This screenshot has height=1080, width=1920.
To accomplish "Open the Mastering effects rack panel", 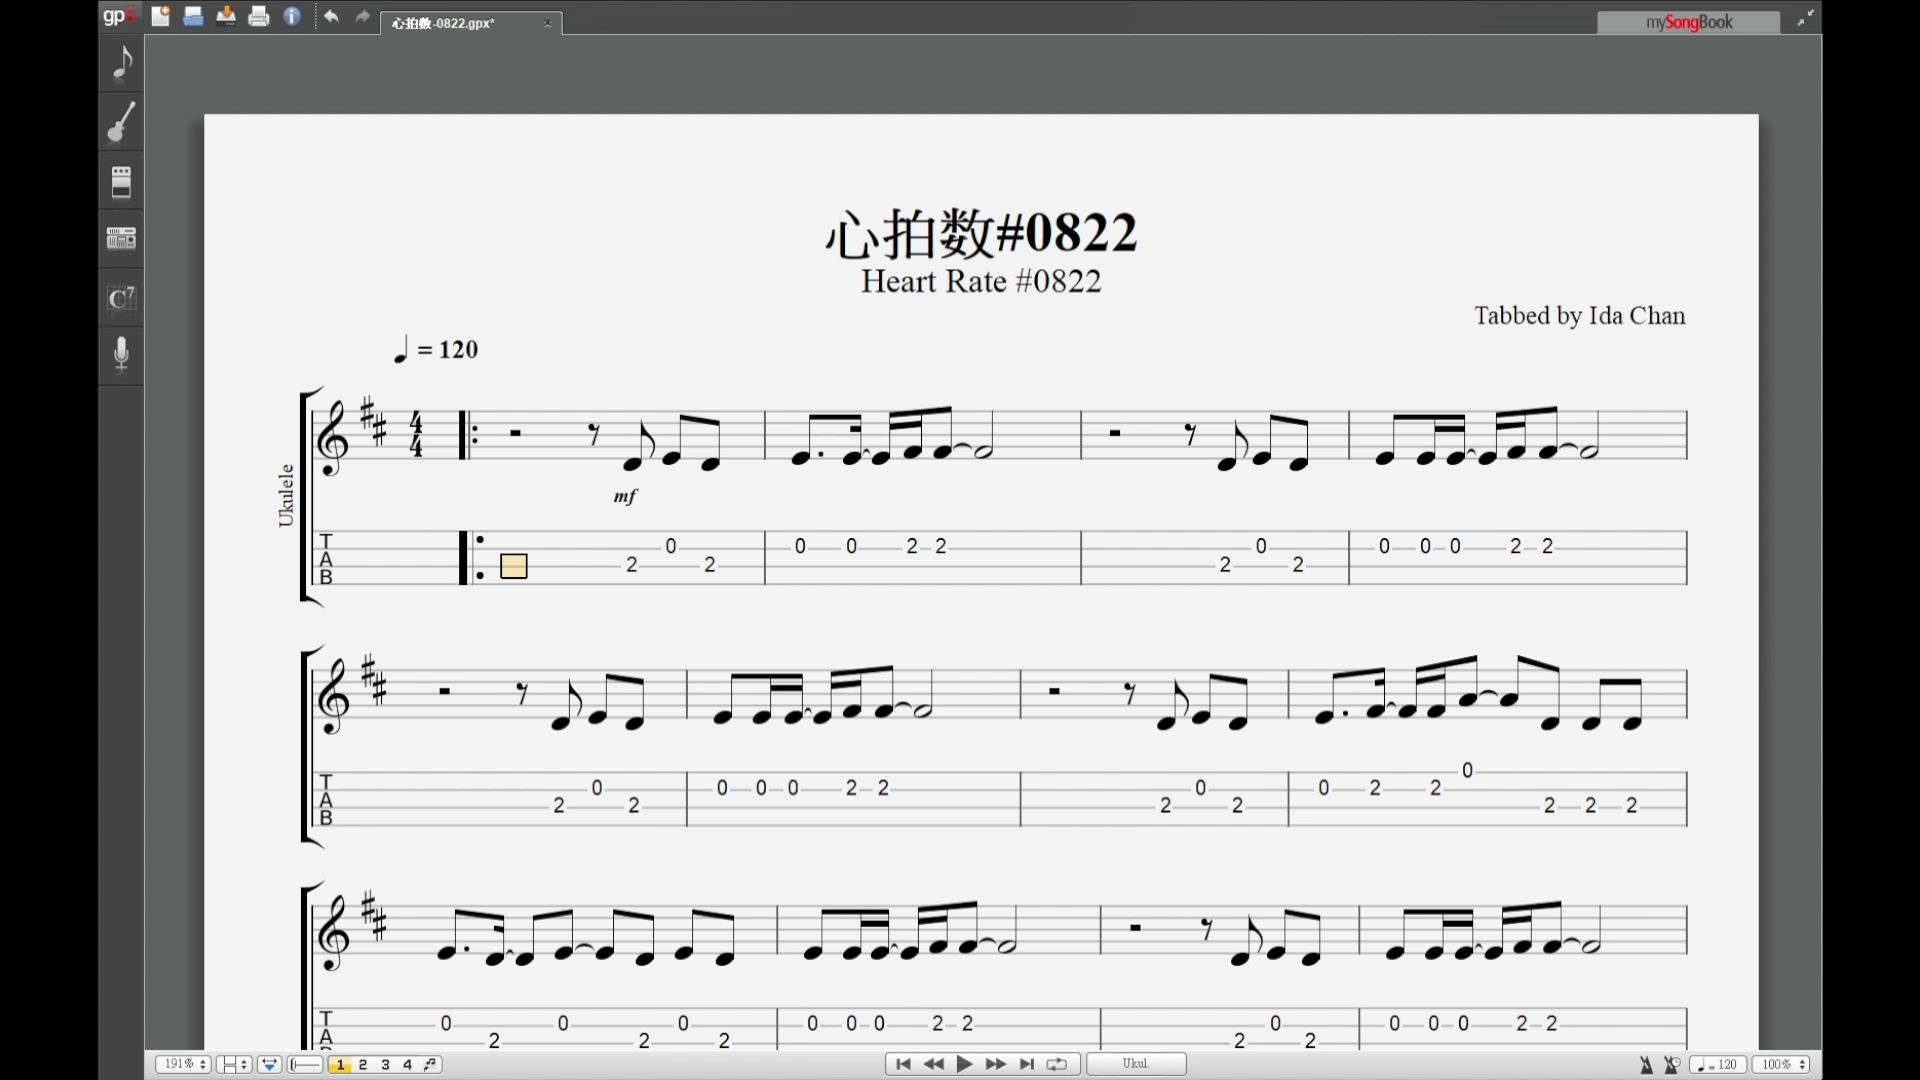I will tap(121, 237).
